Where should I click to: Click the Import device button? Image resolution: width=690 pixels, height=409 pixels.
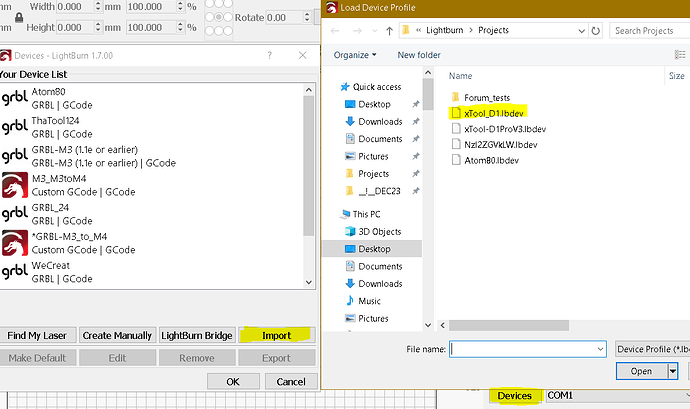[x=276, y=335]
